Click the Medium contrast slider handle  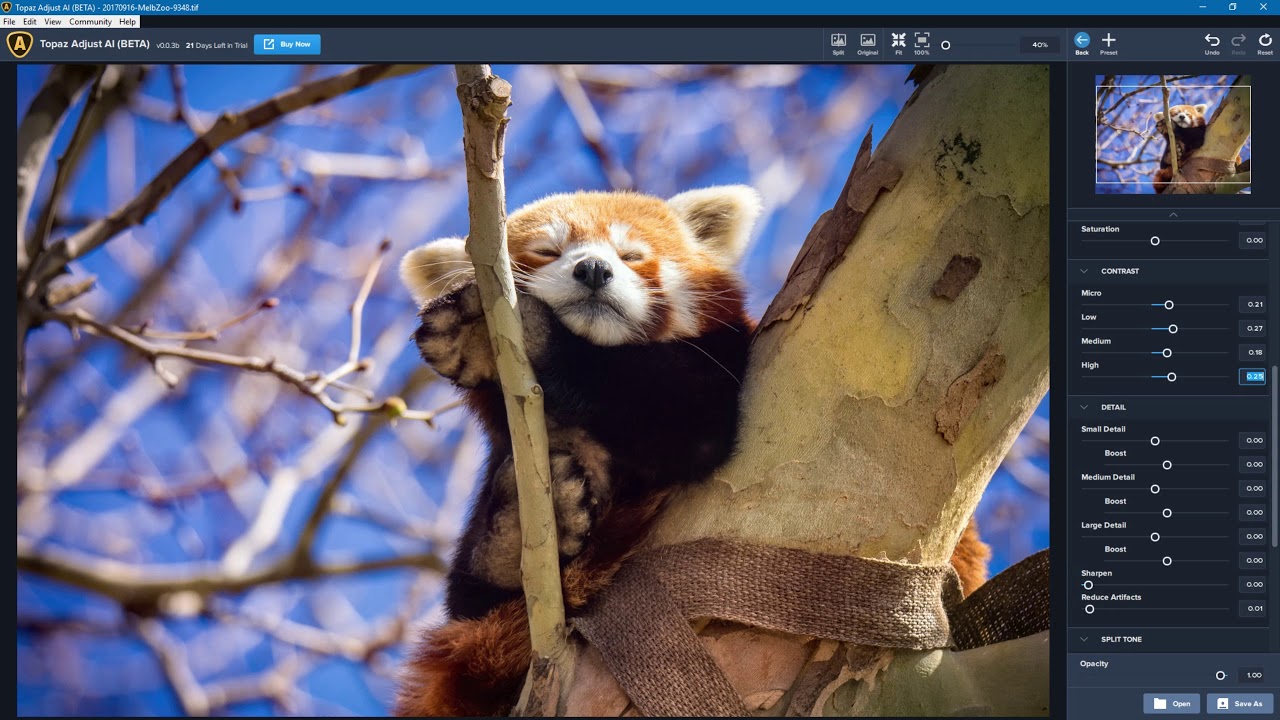(x=1167, y=353)
